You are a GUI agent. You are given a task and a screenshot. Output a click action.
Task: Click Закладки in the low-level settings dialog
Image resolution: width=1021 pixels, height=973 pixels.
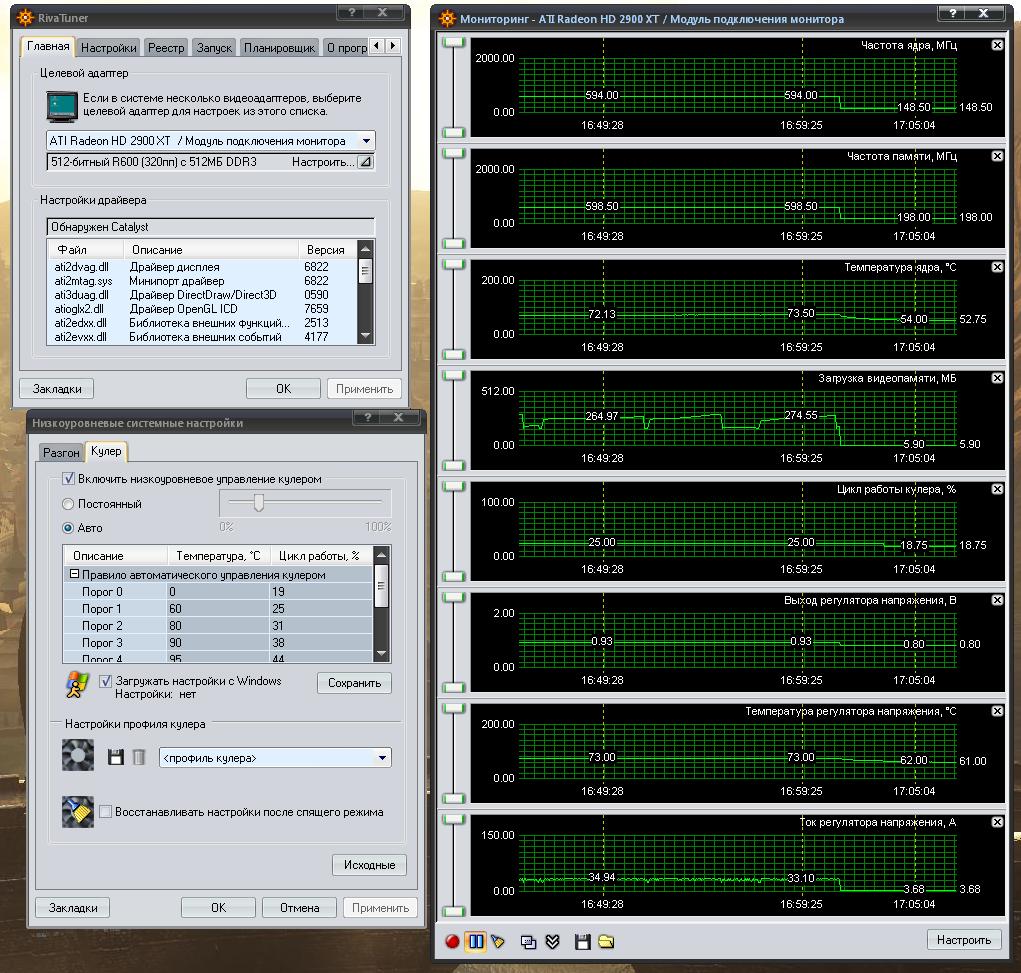[73, 908]
